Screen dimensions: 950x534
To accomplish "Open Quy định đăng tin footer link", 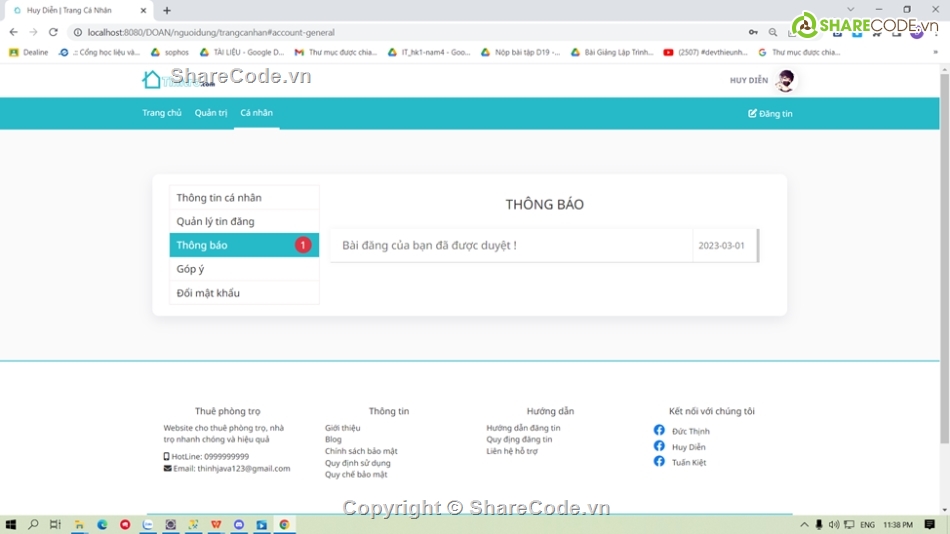I will [519, 439].
